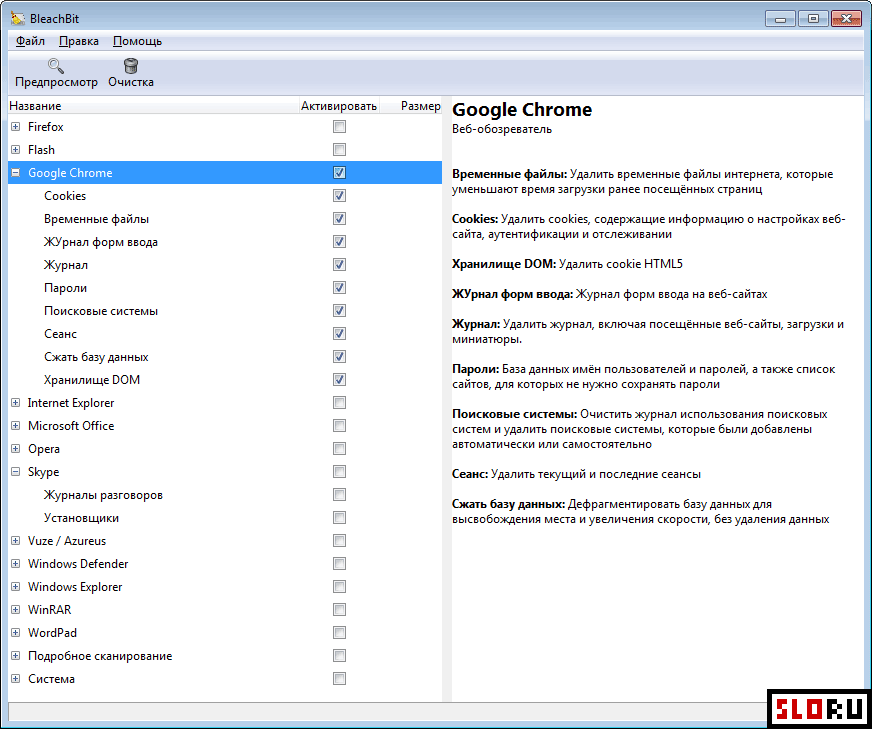Expand the Microsoft Office tree node
Screen dimensions: 872x729
point(16,425)
